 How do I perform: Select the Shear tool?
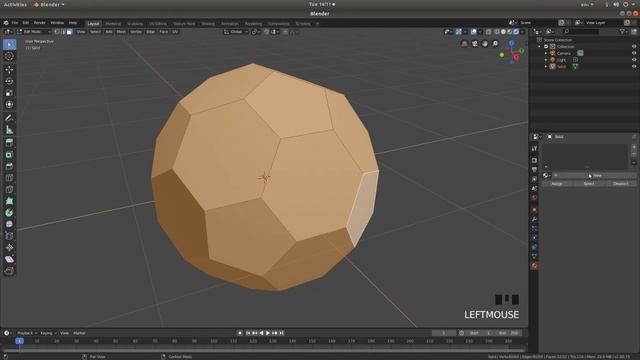tap(9, 259)
